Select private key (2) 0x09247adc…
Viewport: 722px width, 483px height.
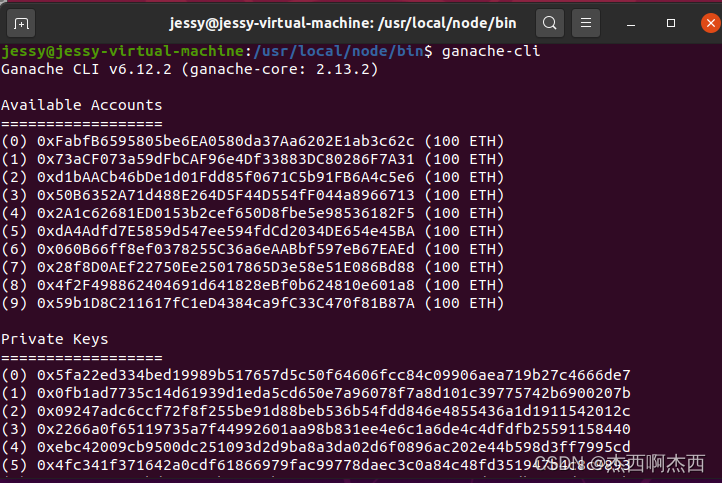click(x=334, y=411)
